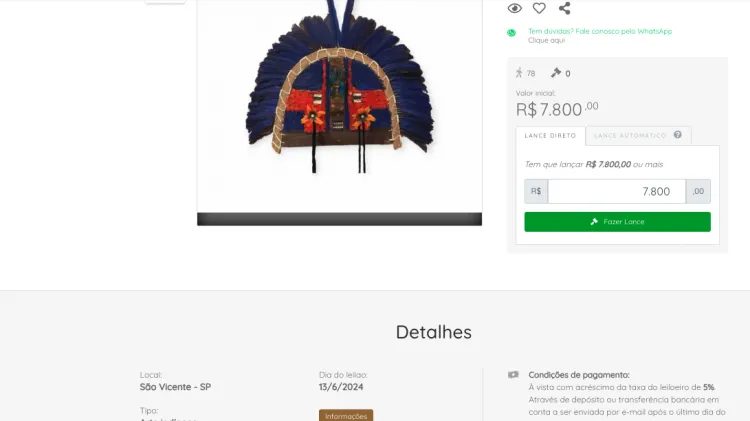750x421 pixels.
Task: Focus the bid amount input field
Action: [x=617, y=191]
